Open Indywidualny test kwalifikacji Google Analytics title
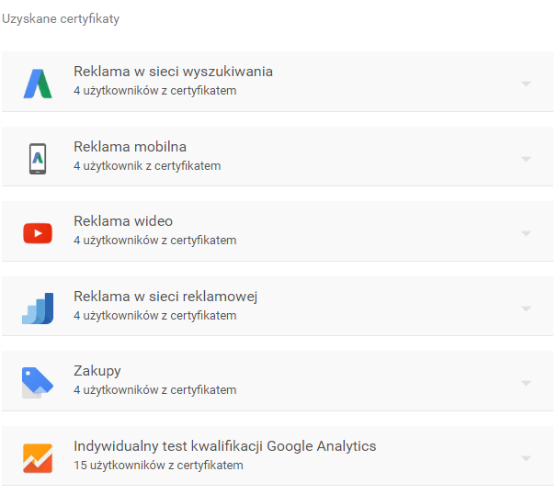Image resolution: width=554 pixels, height=498 pixels. coord(225,446)
